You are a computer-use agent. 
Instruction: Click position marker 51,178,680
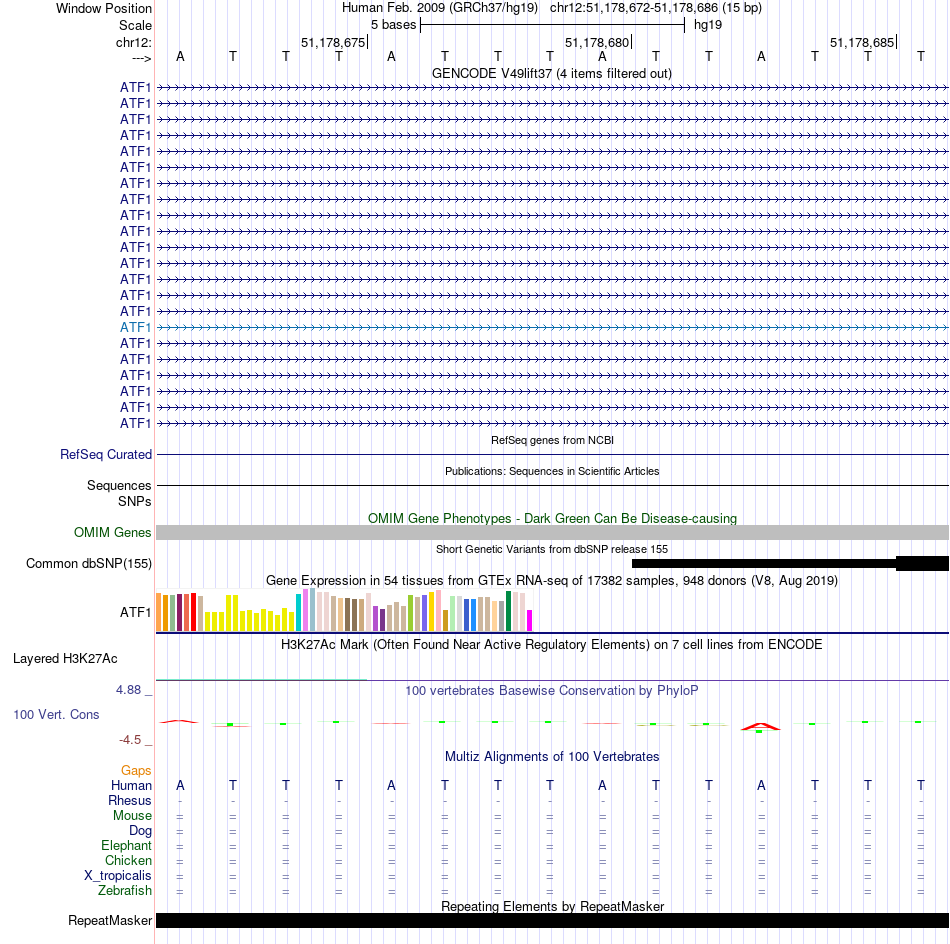(x=597, y=42)
